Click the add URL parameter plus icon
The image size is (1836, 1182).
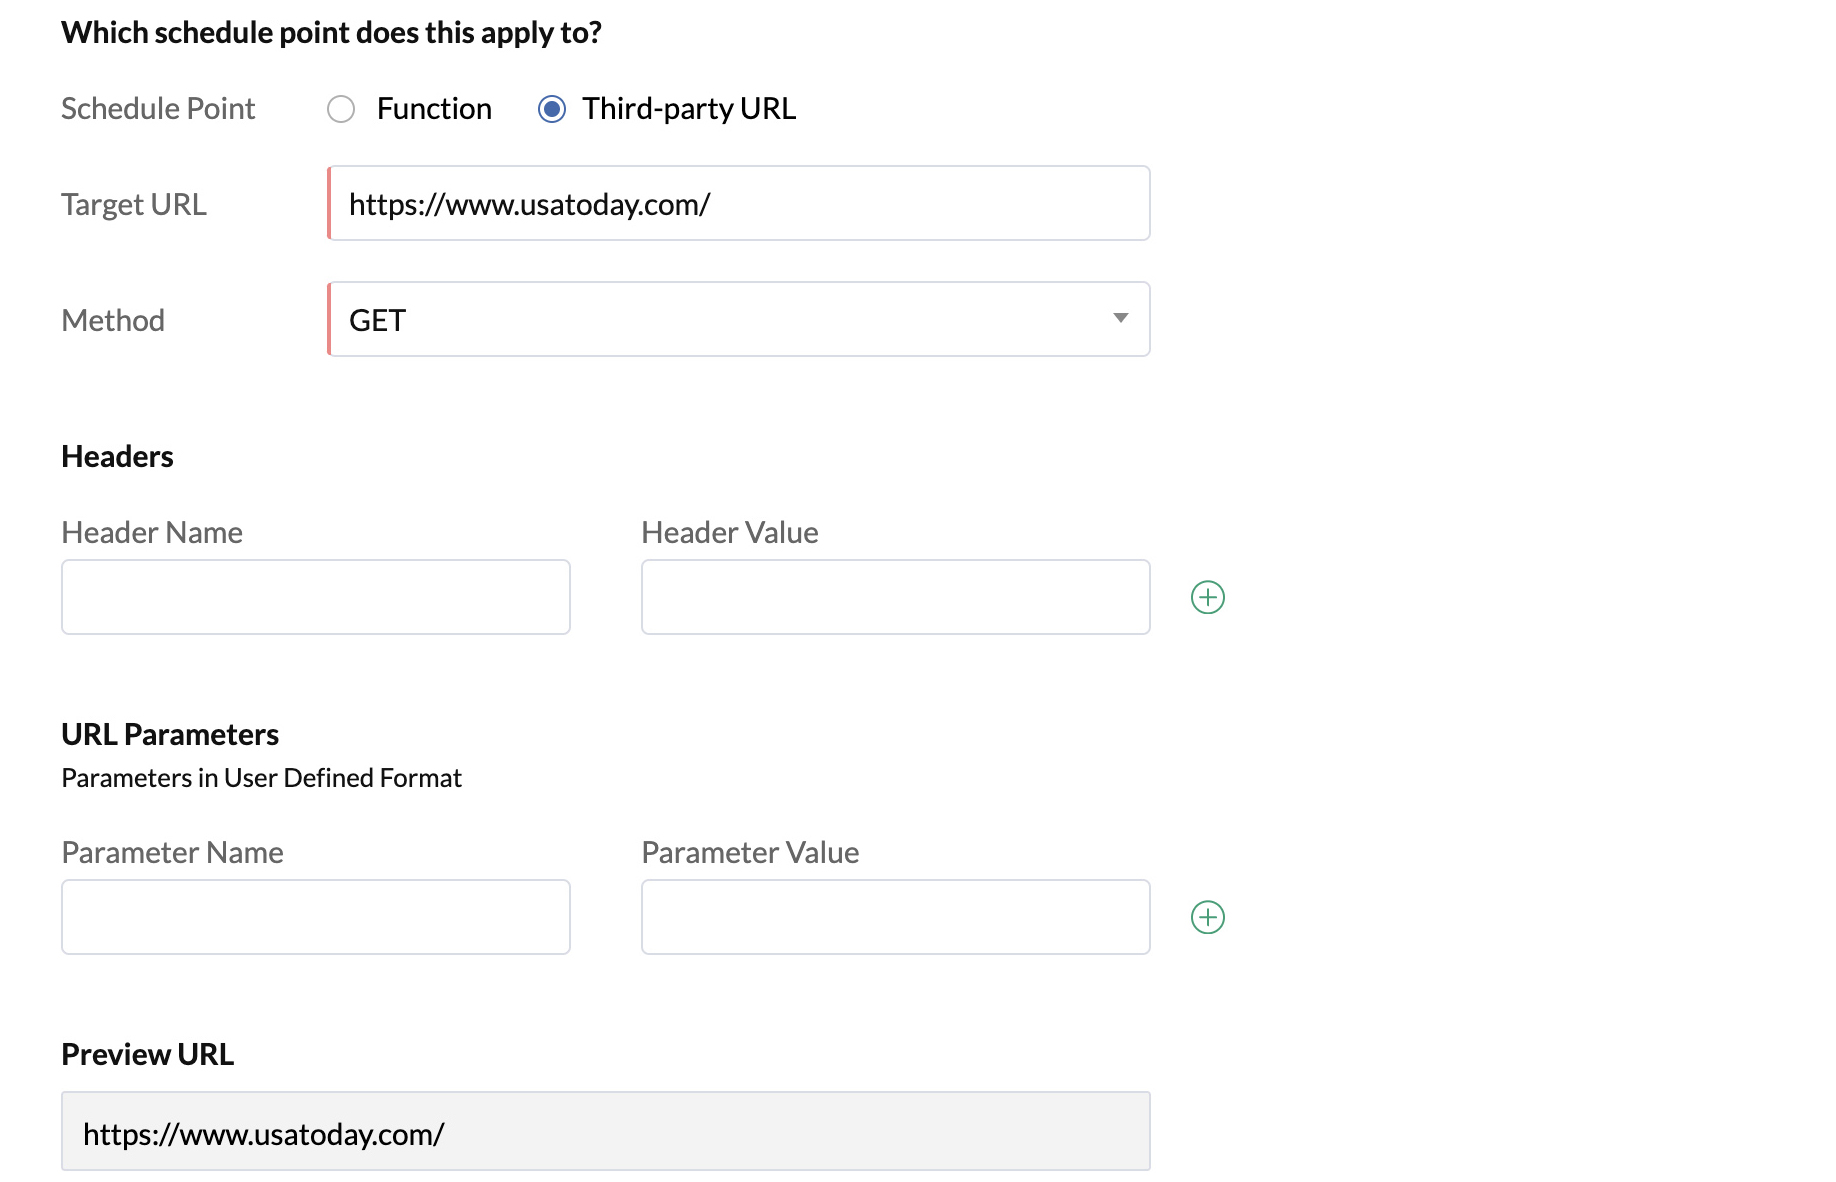click(x=1208, y=917)
